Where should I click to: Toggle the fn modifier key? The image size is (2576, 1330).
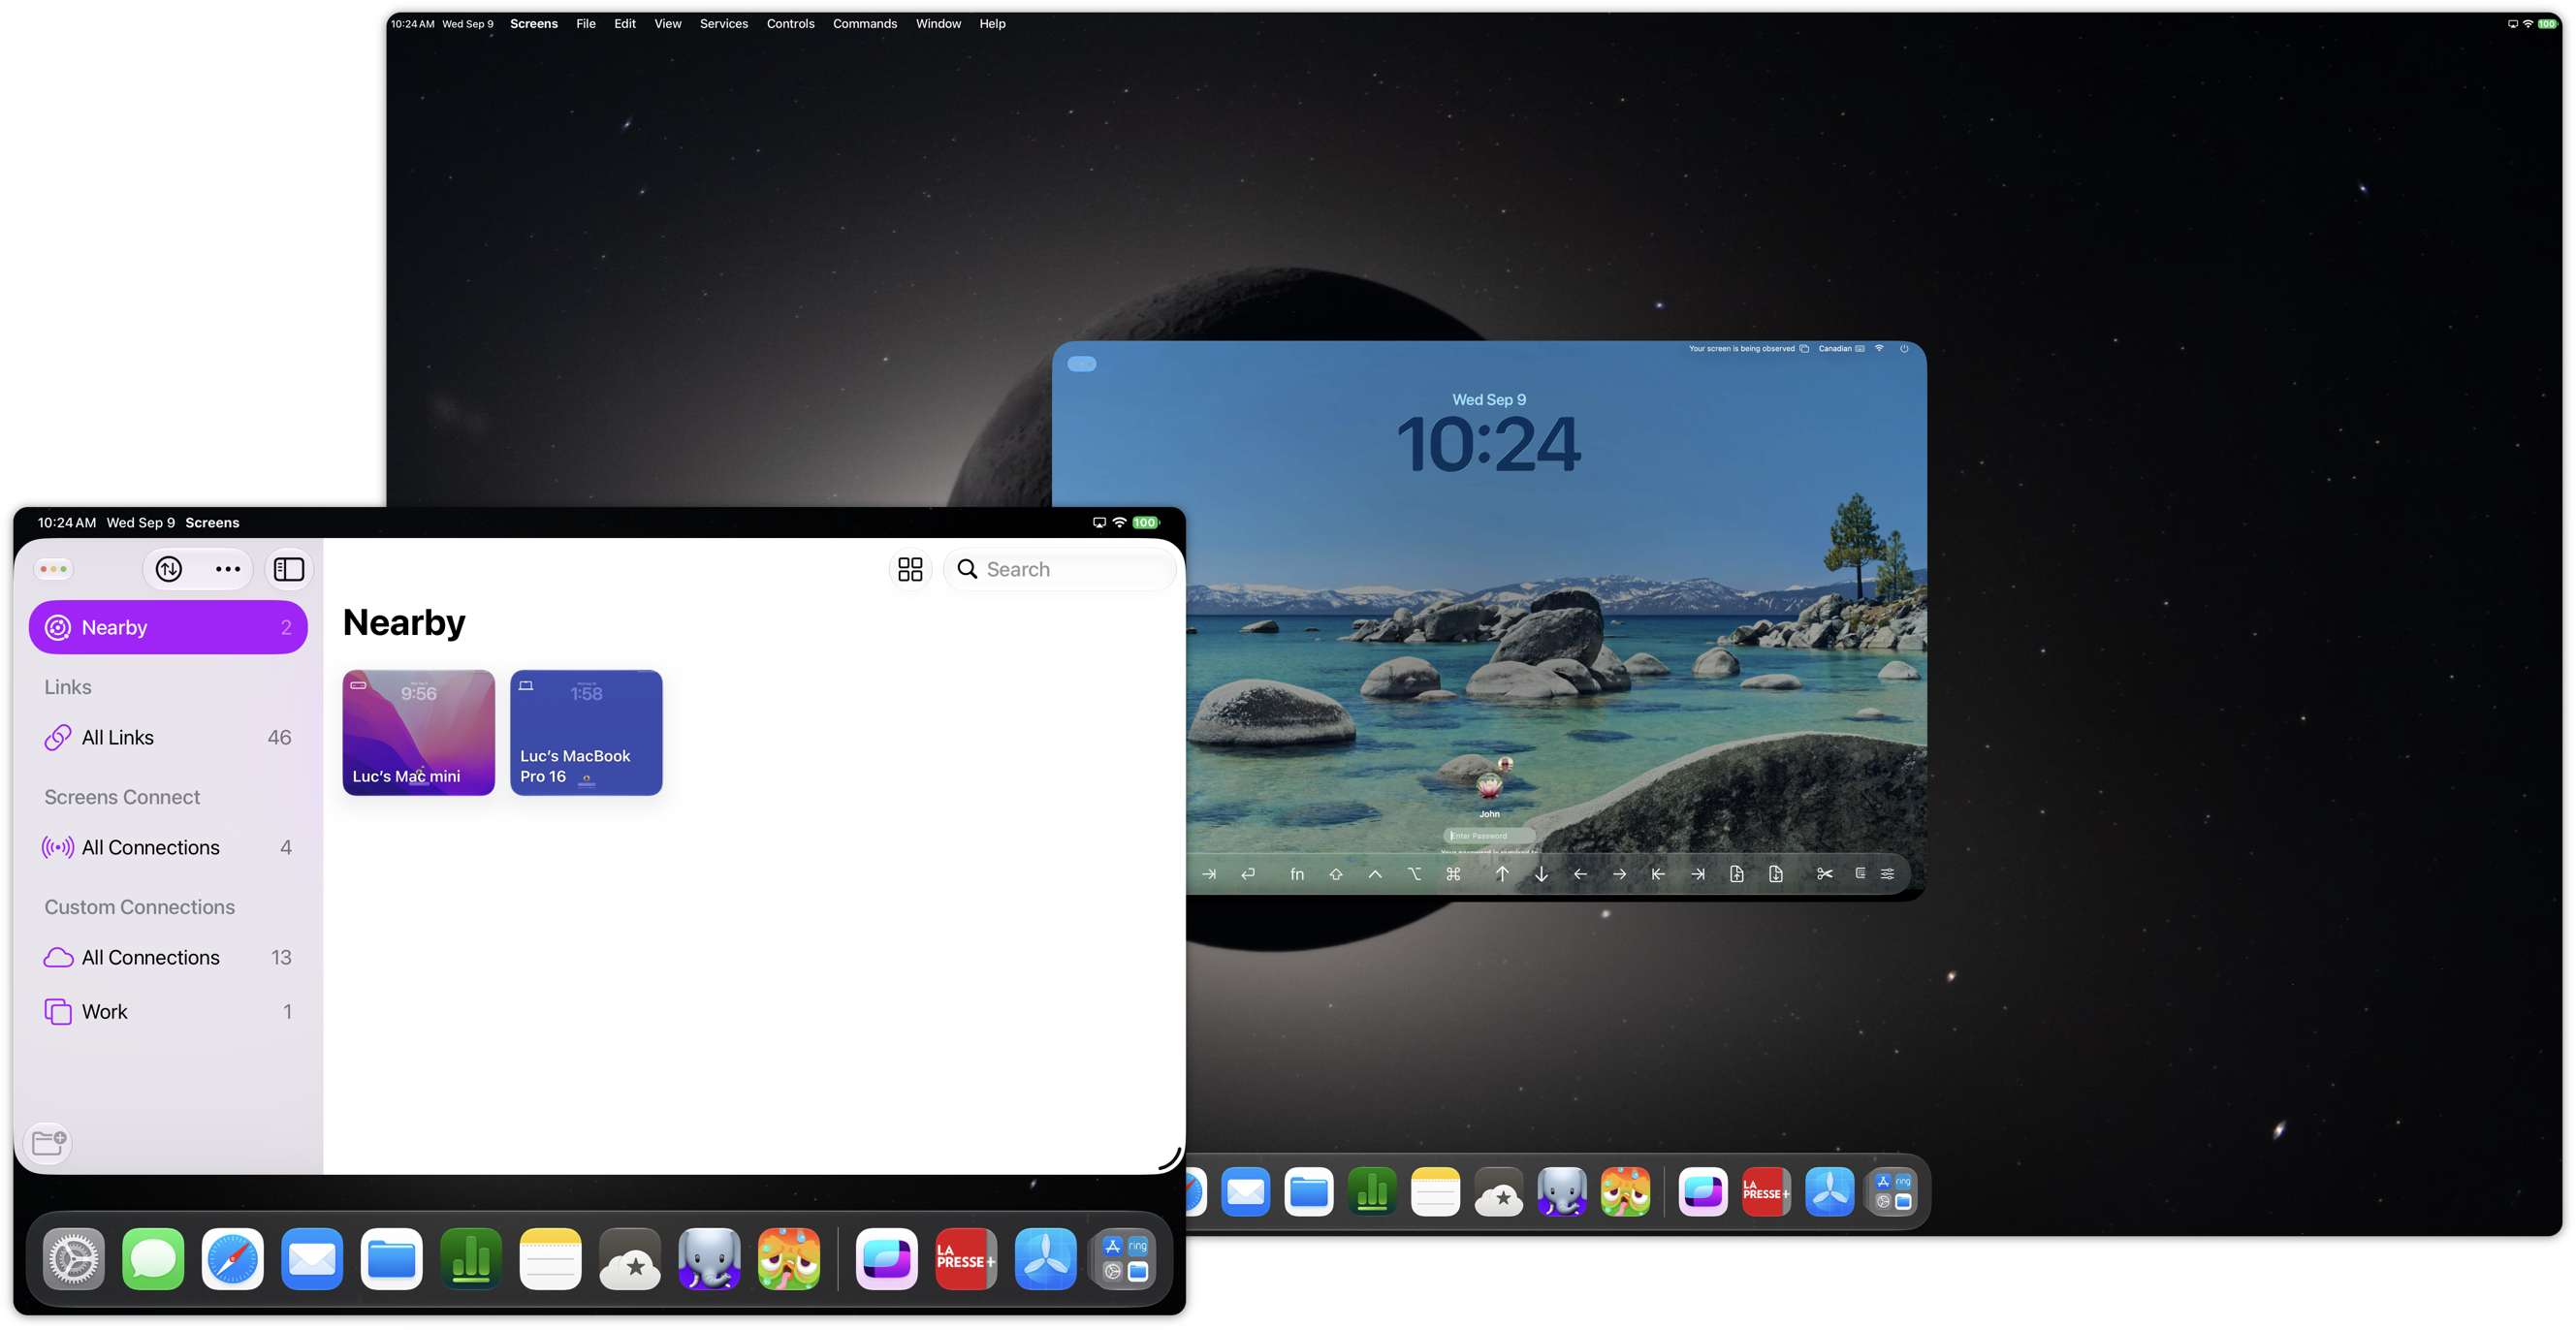1297,874
